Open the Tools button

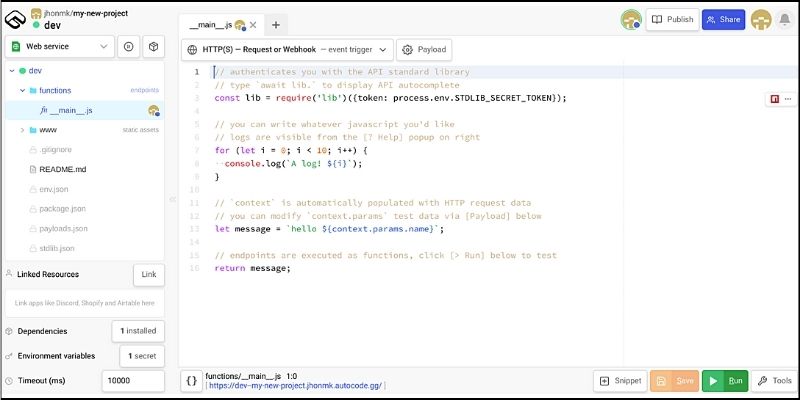[775, 381]
